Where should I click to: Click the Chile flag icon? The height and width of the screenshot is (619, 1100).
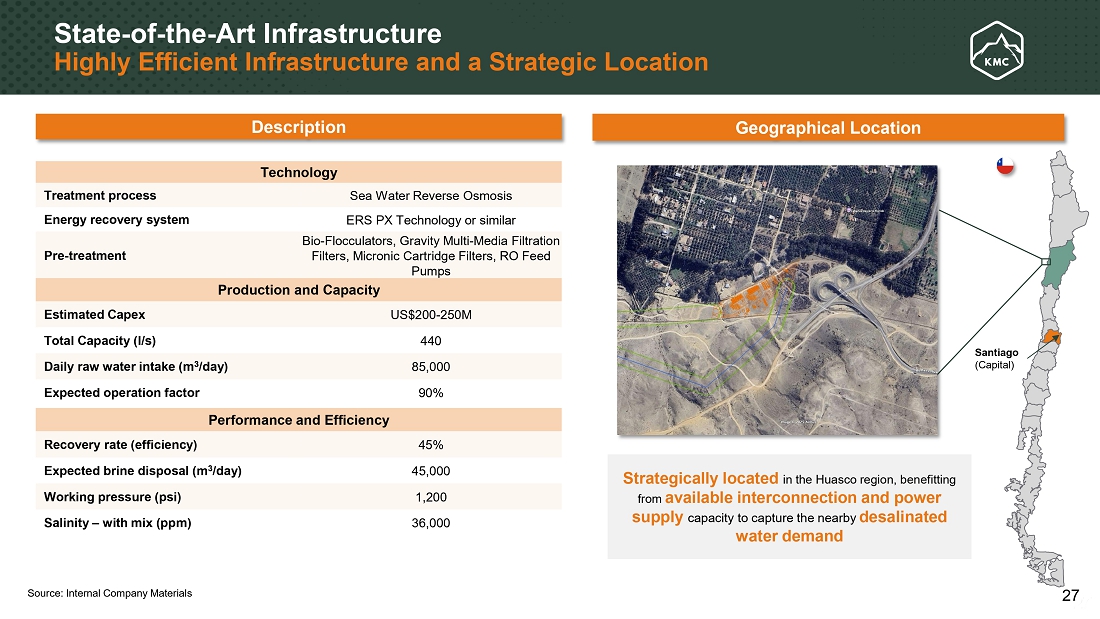(1005, 166)
